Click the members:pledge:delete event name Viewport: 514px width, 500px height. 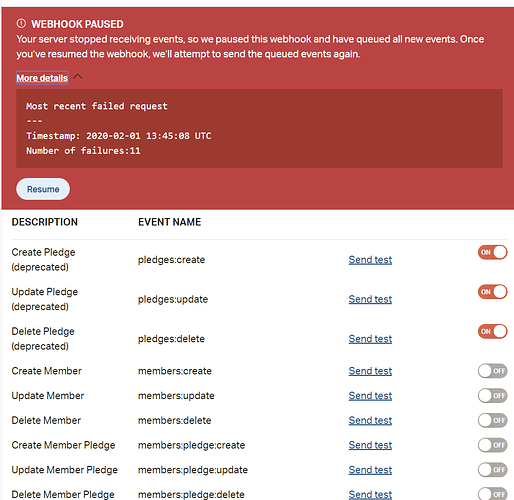tap(191, 494)
